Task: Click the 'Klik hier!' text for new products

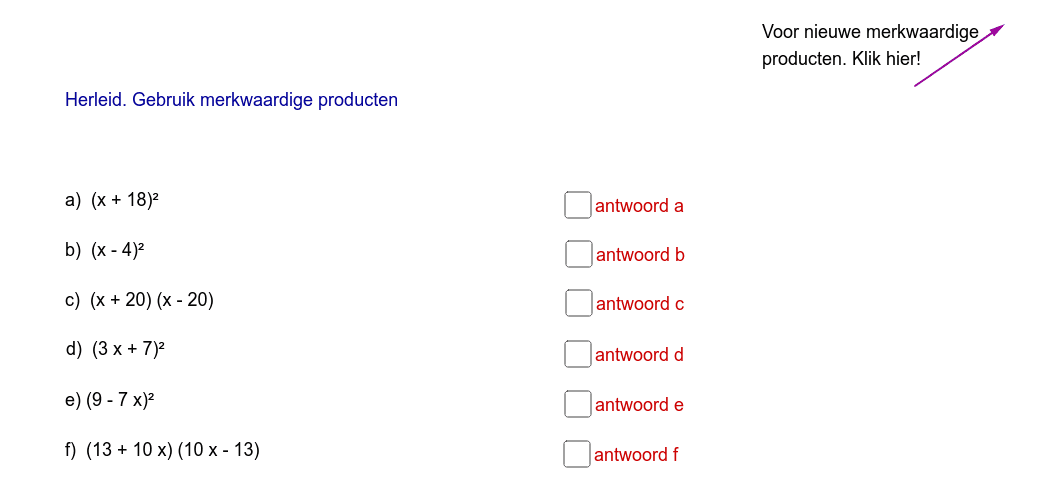Action: [887, 59]
